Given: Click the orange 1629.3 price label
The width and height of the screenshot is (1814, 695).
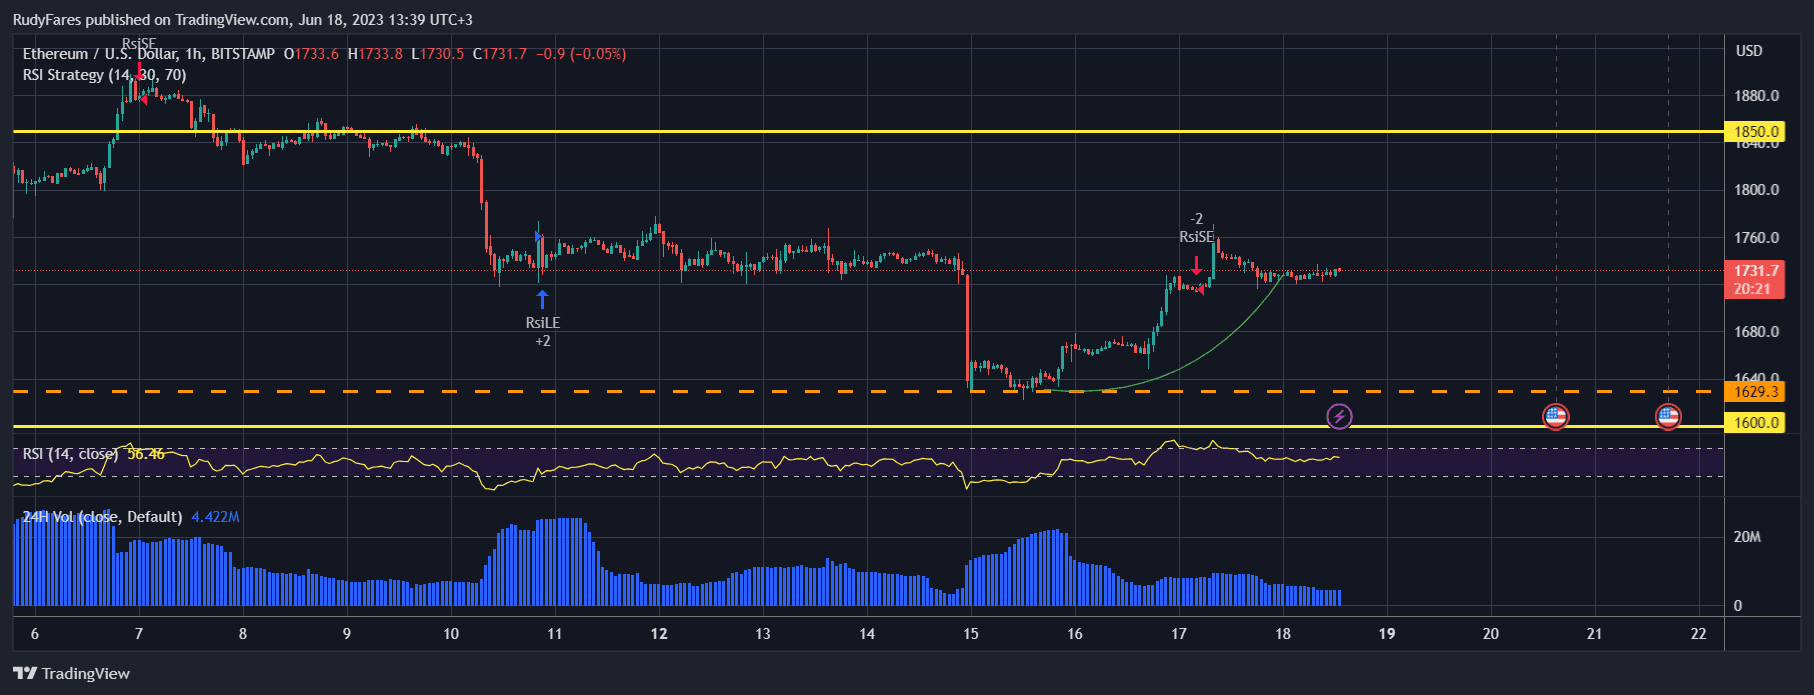Looking at the screenshot, I should tap(1755, 392).
